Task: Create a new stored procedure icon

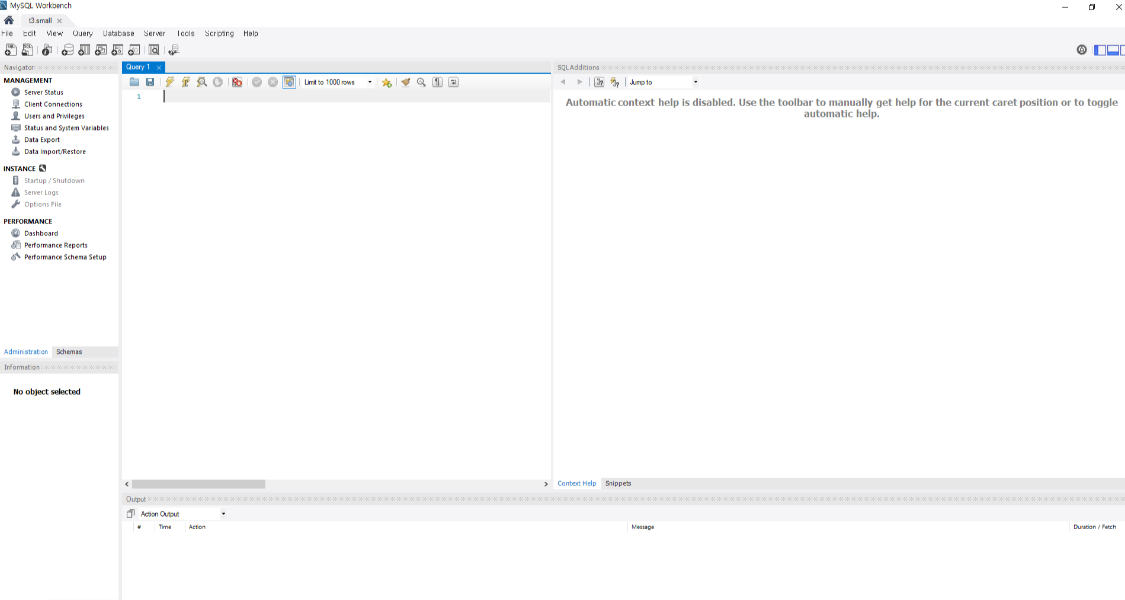Action: click(x=117, y=50)
